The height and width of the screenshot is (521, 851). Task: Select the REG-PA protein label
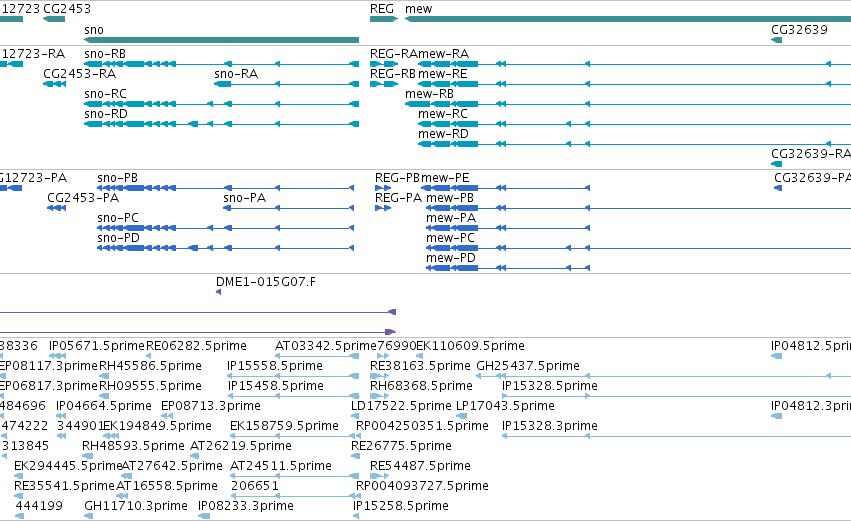pyautogui.click(x=398, y=198)
